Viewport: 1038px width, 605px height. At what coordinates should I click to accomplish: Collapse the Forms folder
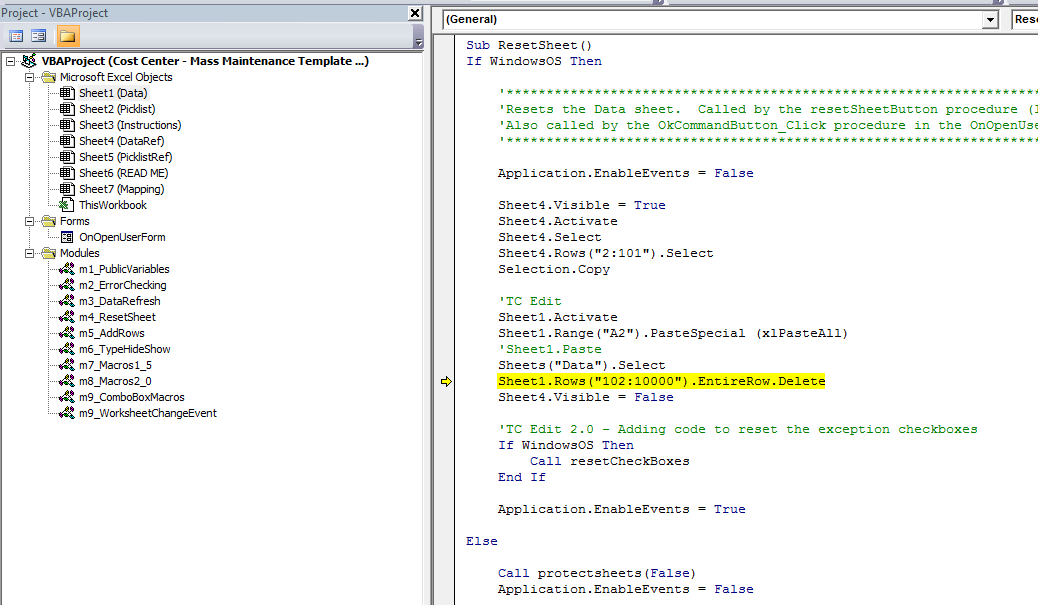click(28, 221)
